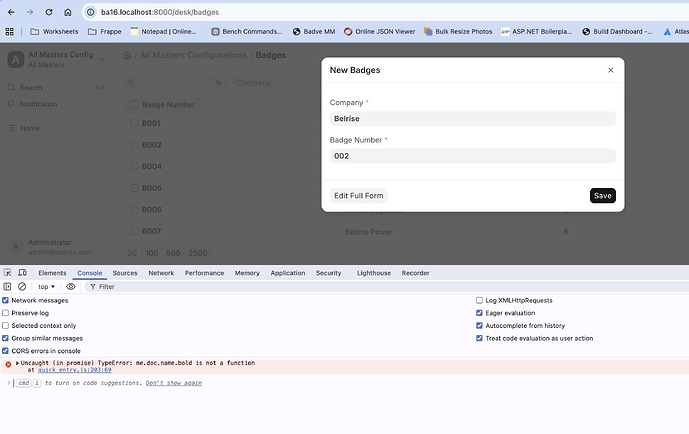The height and width of the screenshot is (434, 689).
Task: Open Badve MM bookmark
Action: [x=314, y=32]
